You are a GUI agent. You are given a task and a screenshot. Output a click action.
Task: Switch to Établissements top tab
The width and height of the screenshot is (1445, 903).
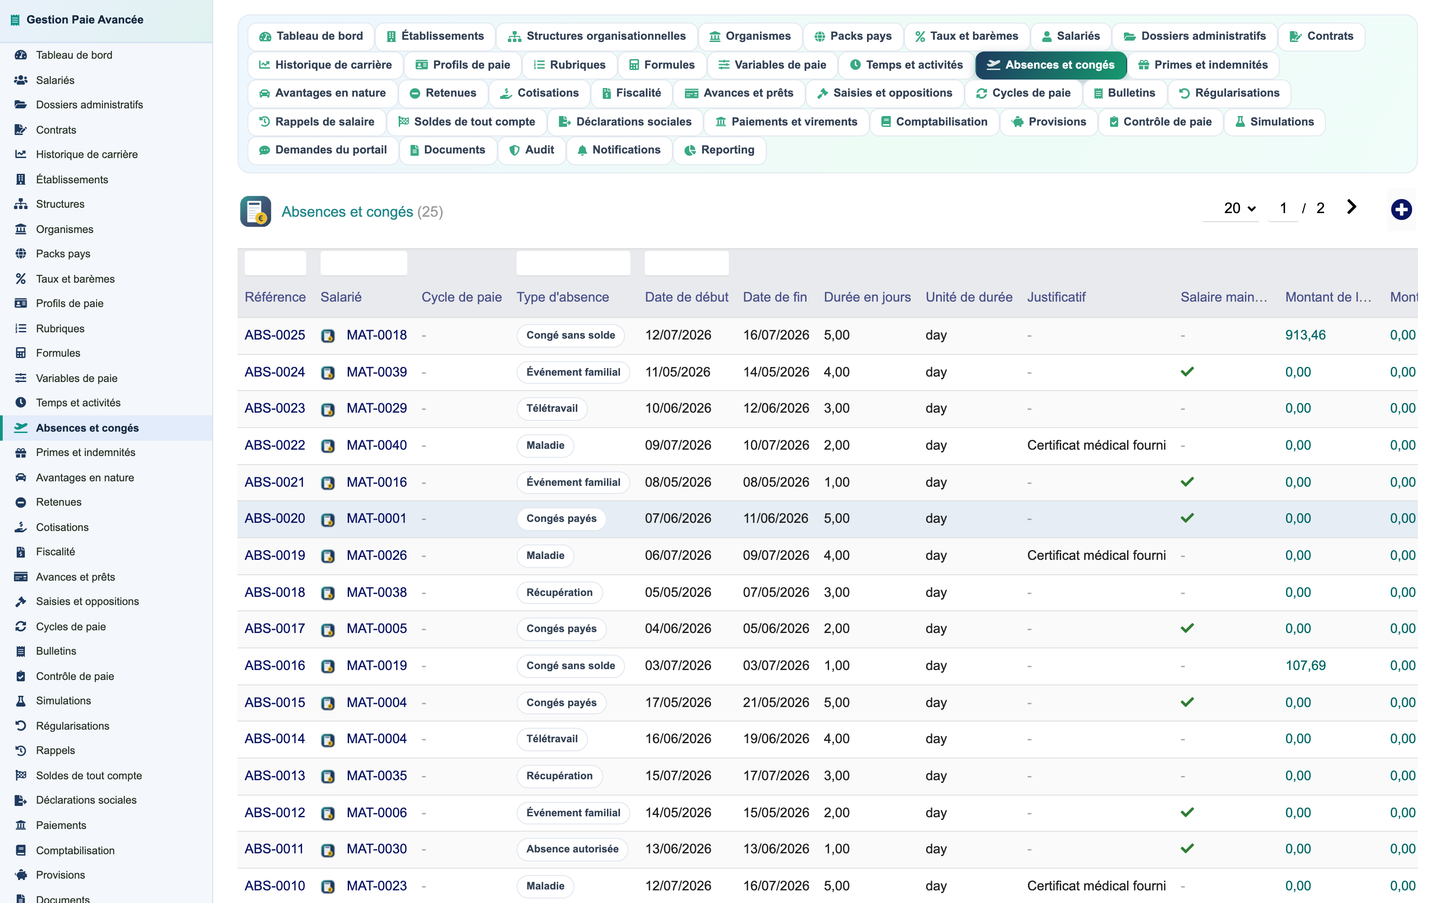435,36
